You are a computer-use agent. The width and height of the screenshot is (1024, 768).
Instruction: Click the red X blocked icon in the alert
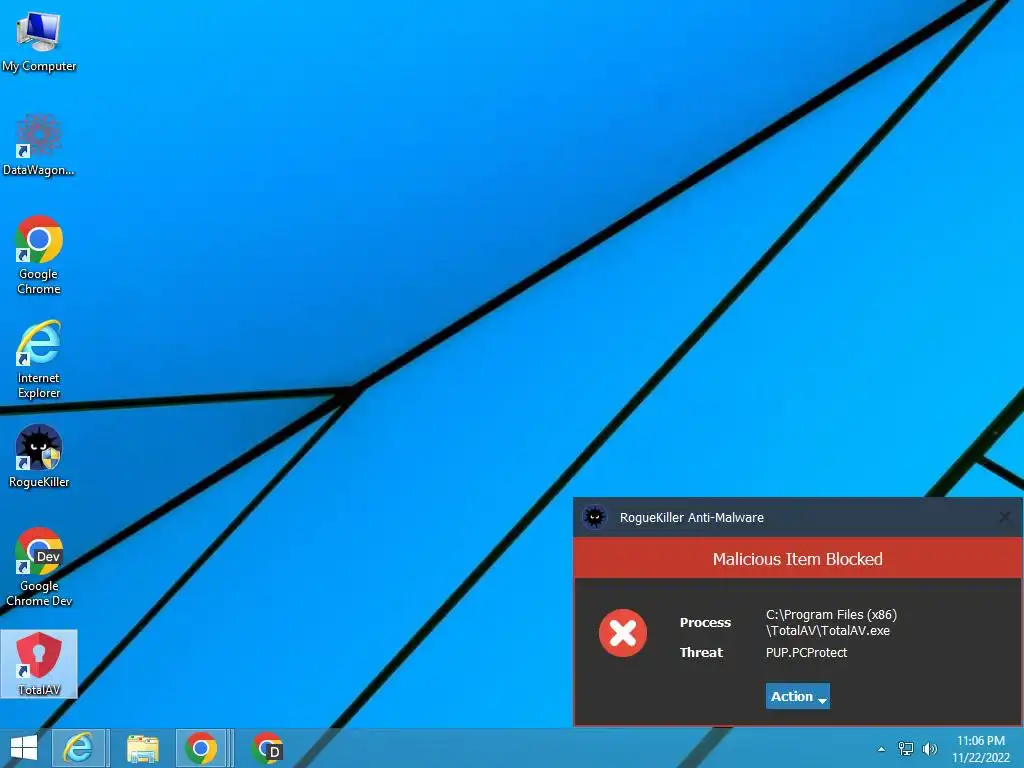coord(623,633)
